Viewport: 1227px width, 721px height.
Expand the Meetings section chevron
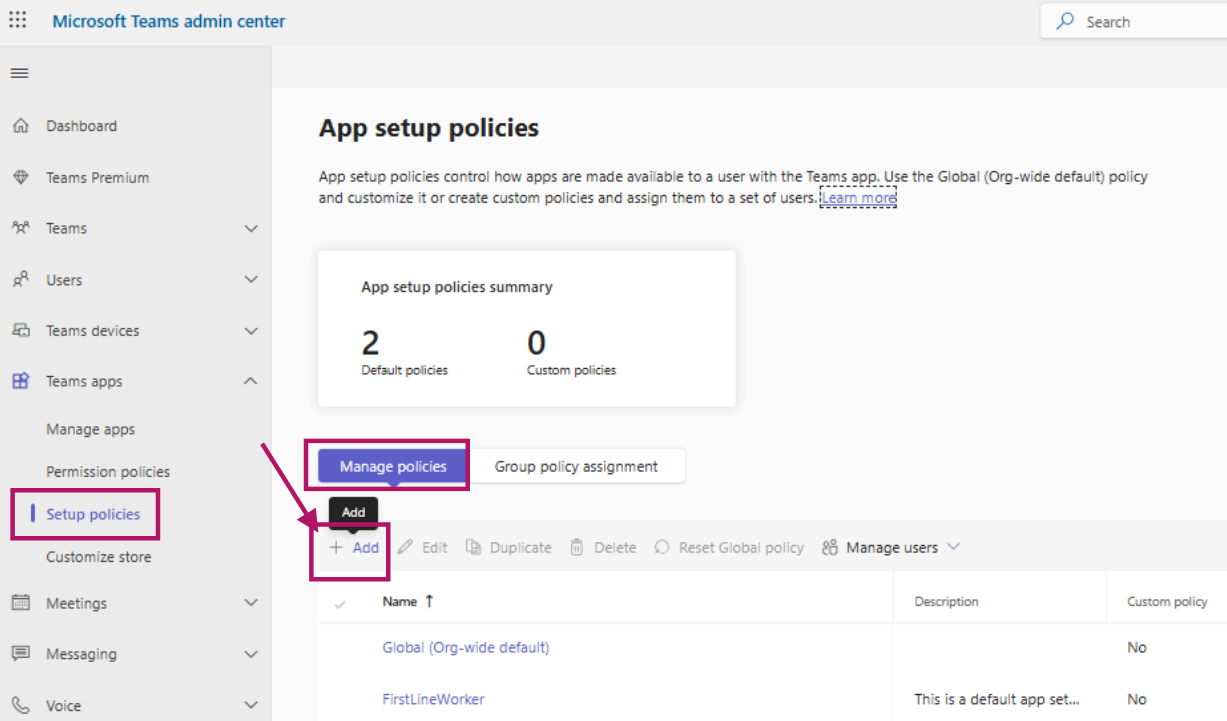[x=251, y=603]
